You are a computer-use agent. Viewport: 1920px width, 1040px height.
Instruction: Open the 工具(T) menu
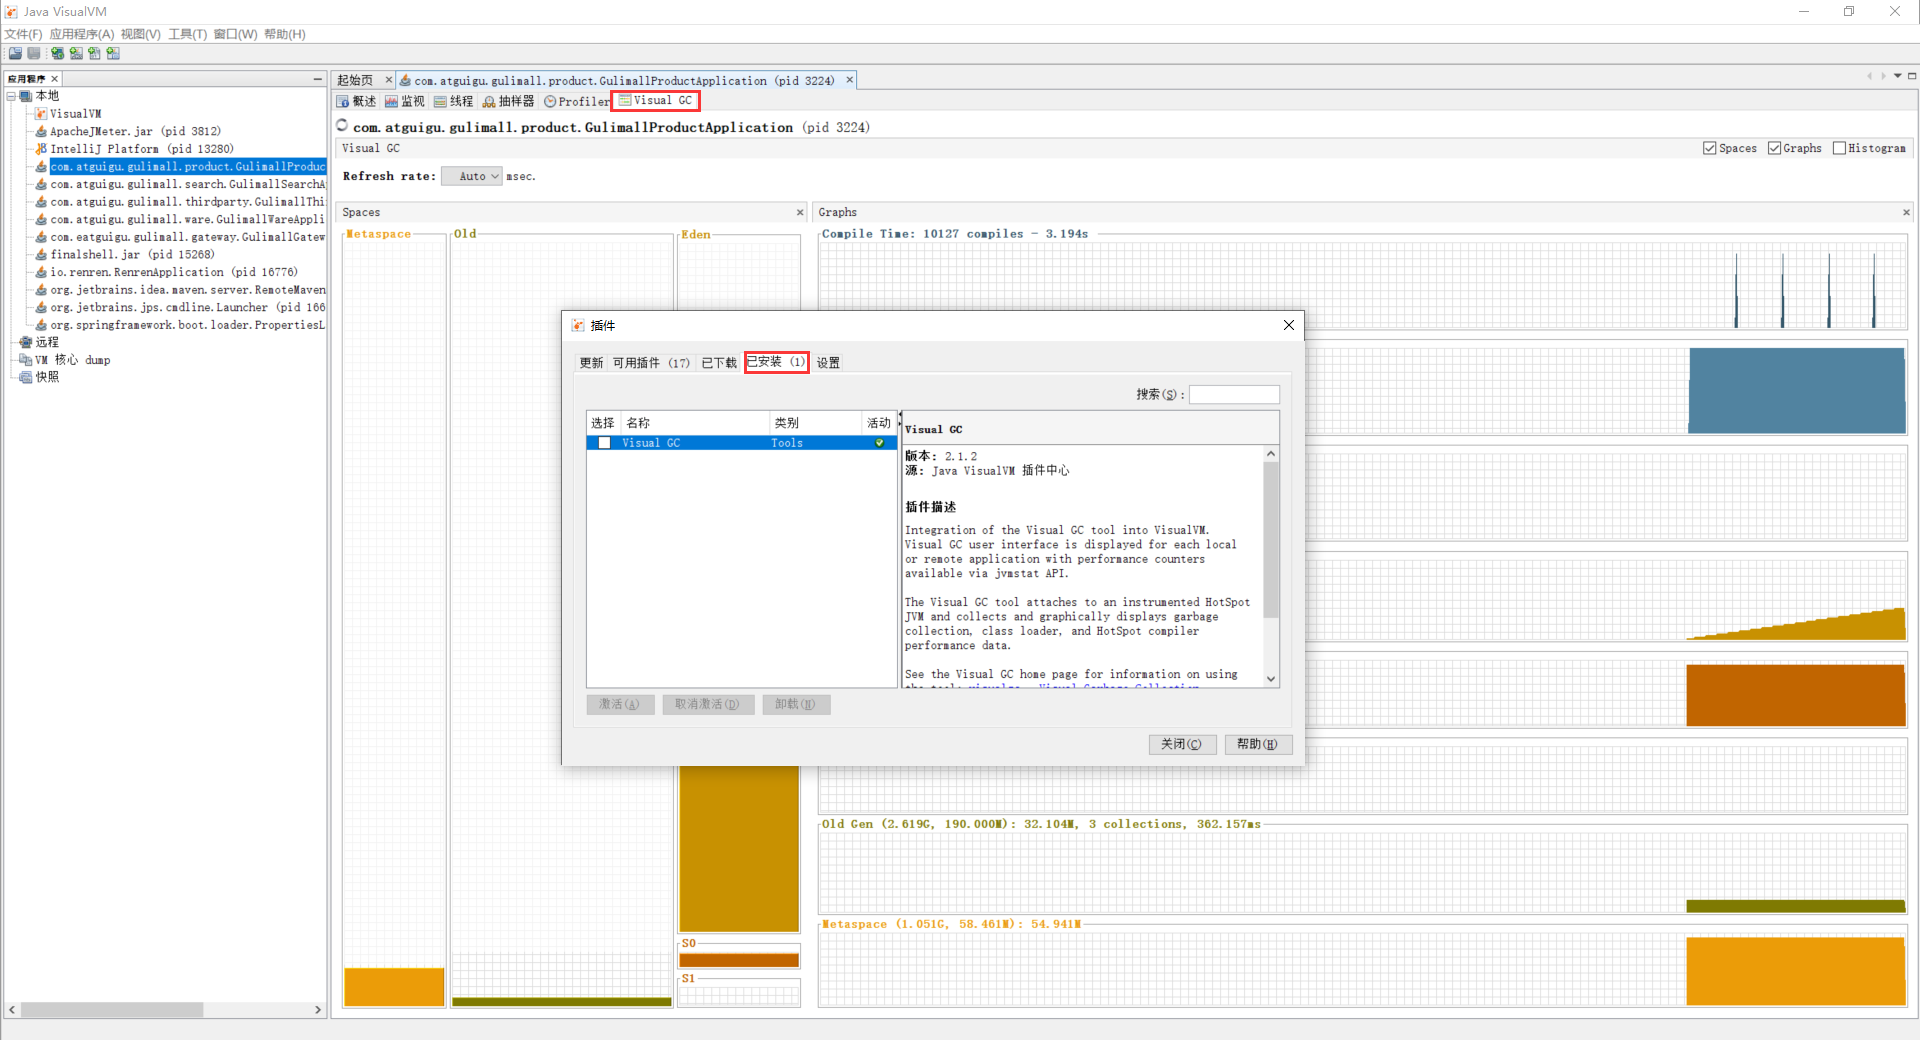(x=187, y=34)
